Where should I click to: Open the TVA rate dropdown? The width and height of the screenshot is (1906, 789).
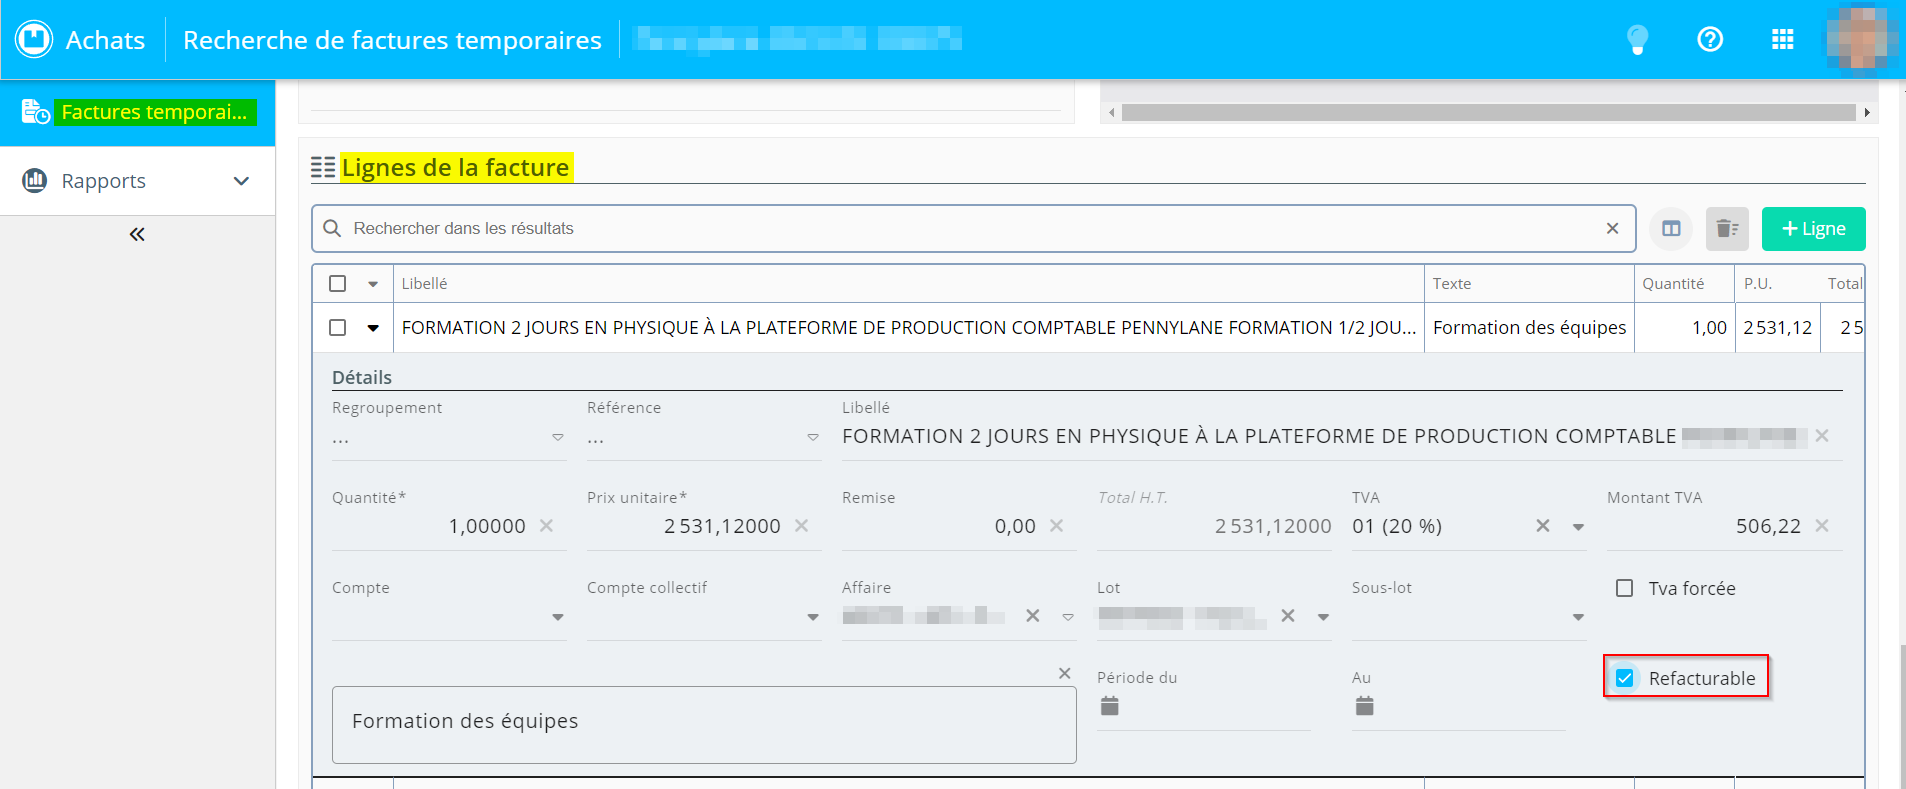click(1578, 527)
